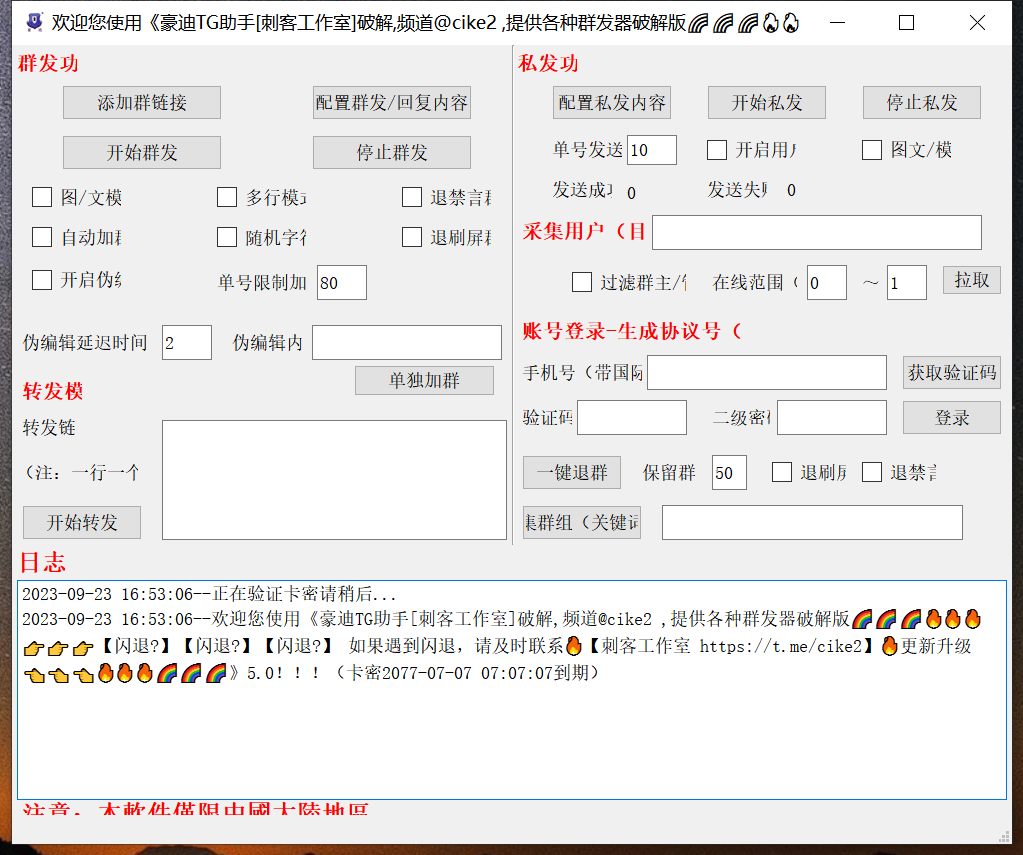Focus the 单号发送 field showing 10
The image size is (1023, 855).
[x=652, y=150]
